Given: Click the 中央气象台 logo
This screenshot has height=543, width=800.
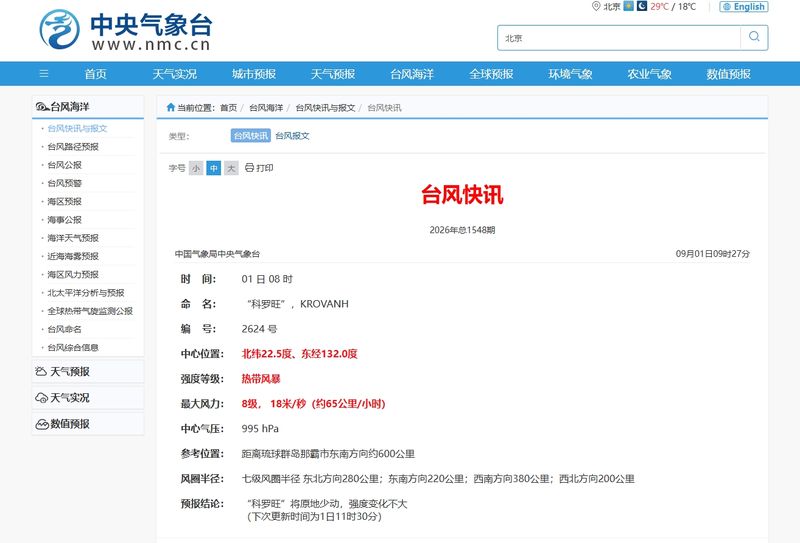Looking at the screenshot, I should click(126, 30).
